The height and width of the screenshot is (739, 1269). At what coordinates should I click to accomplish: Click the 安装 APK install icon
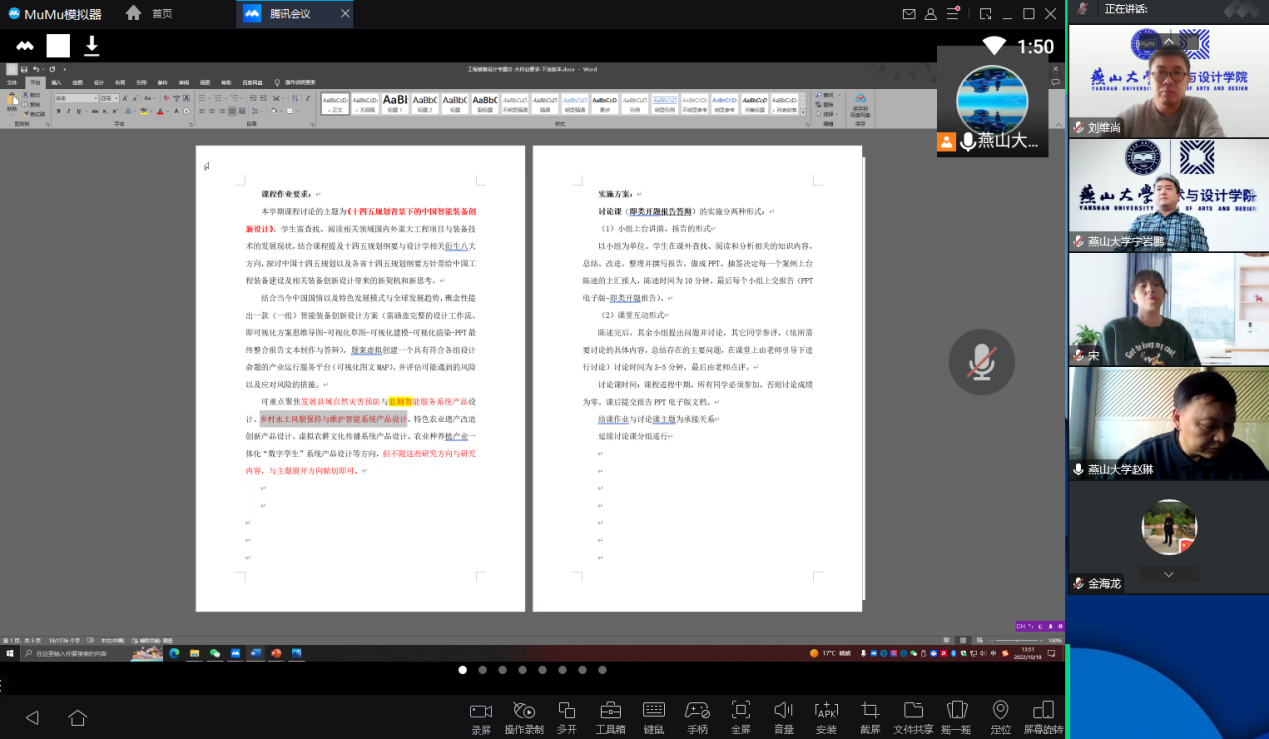(826, 711)
